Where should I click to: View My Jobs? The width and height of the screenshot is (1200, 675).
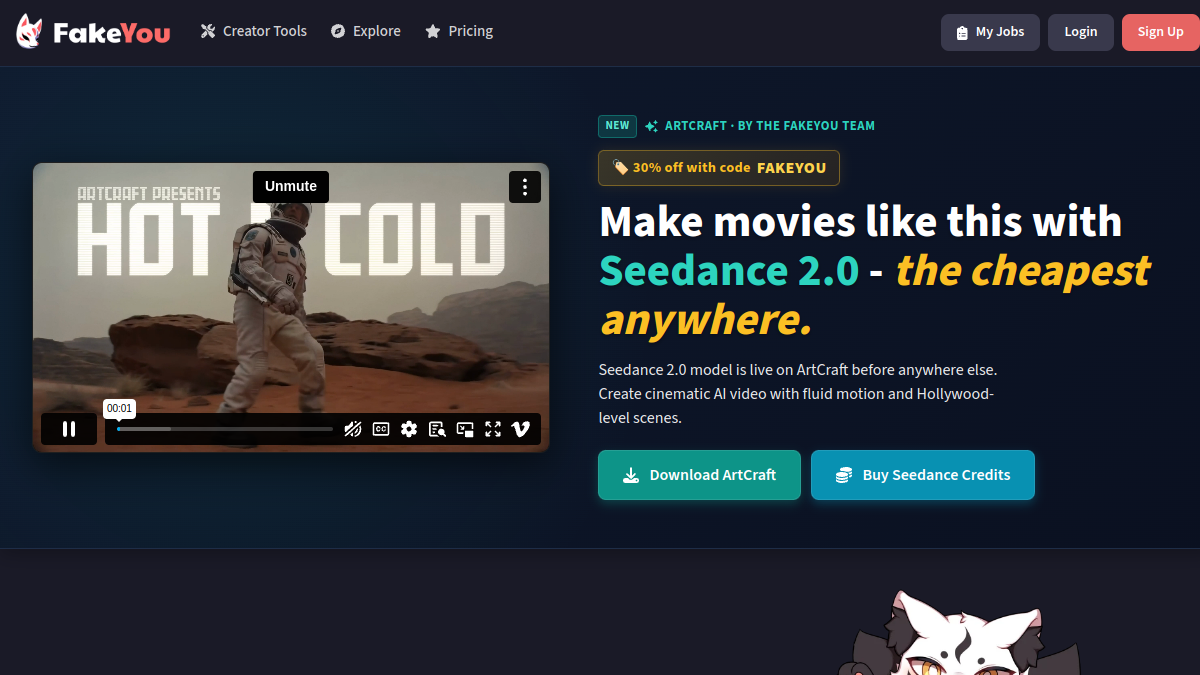990,32
